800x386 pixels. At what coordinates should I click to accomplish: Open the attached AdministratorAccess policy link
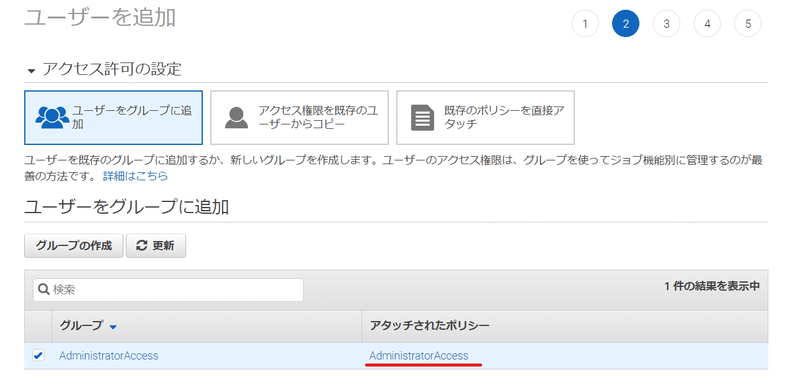(x=419, y=356)
